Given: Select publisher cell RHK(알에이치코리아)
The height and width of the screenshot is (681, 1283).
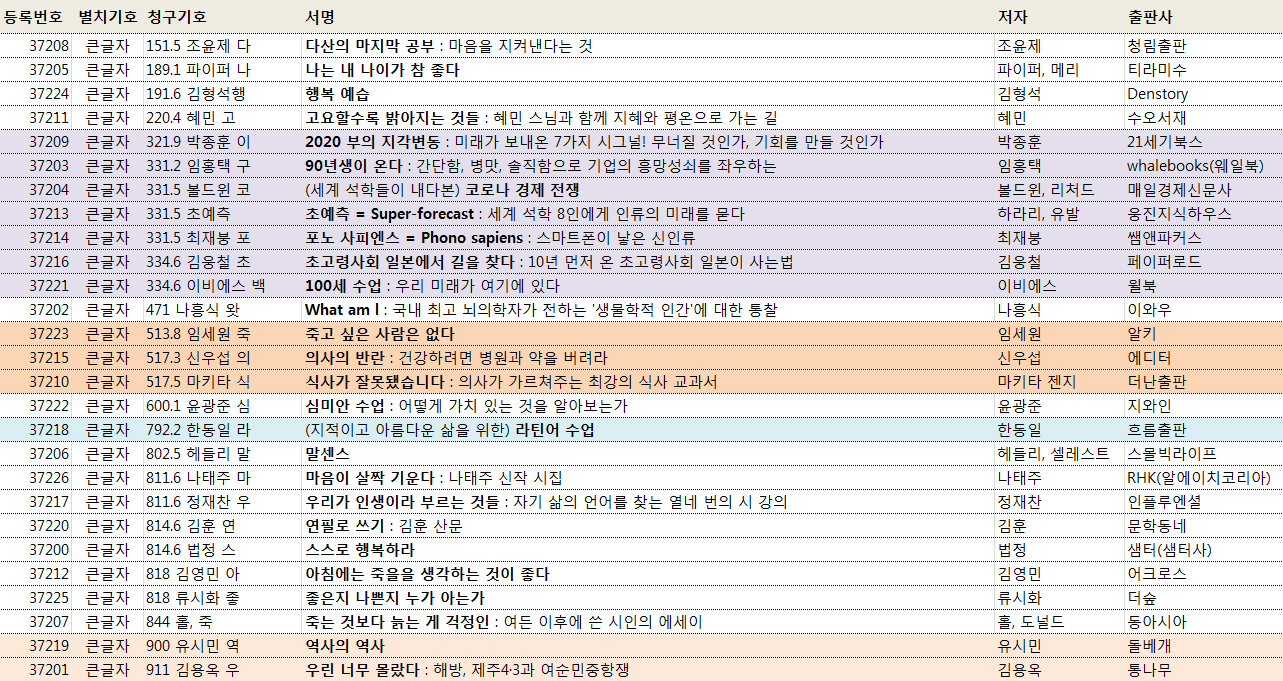Looking at the screenshot, I should pos(1199,478).
